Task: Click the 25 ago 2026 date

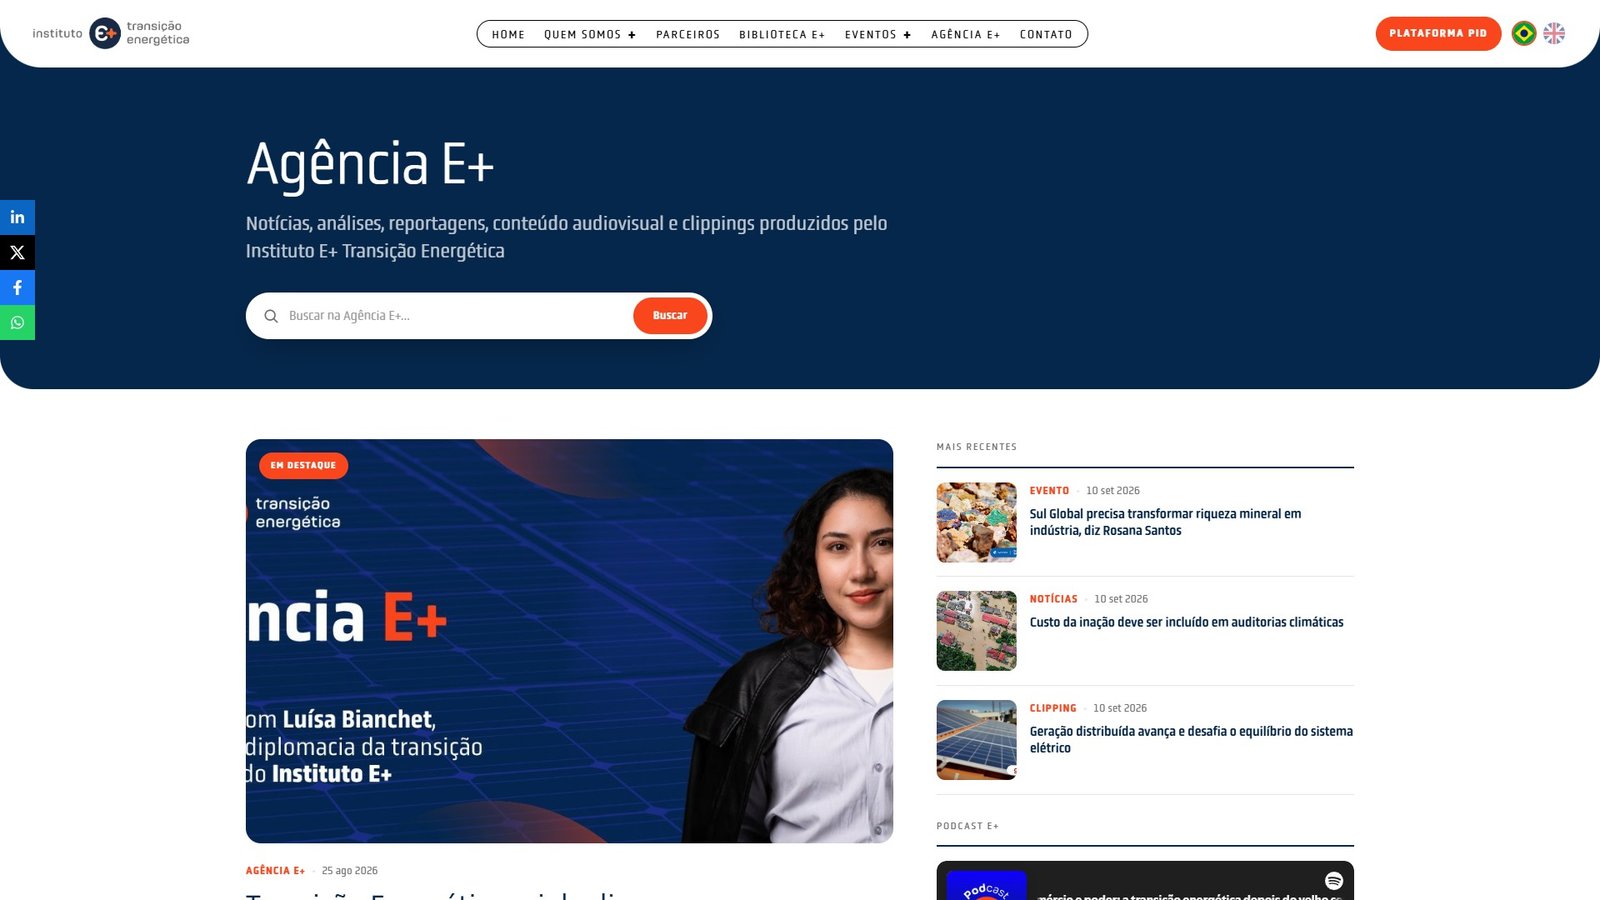Action: point(350,871)
